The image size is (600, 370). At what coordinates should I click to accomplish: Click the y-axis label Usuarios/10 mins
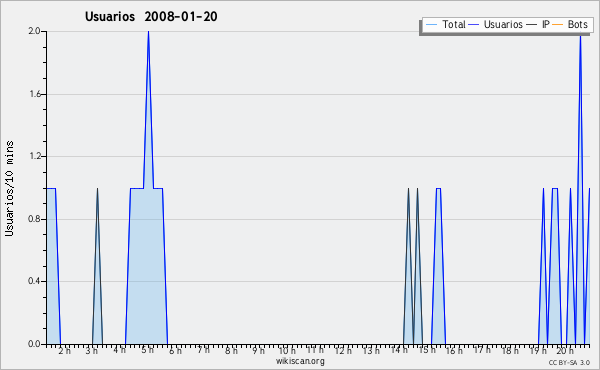9,189
